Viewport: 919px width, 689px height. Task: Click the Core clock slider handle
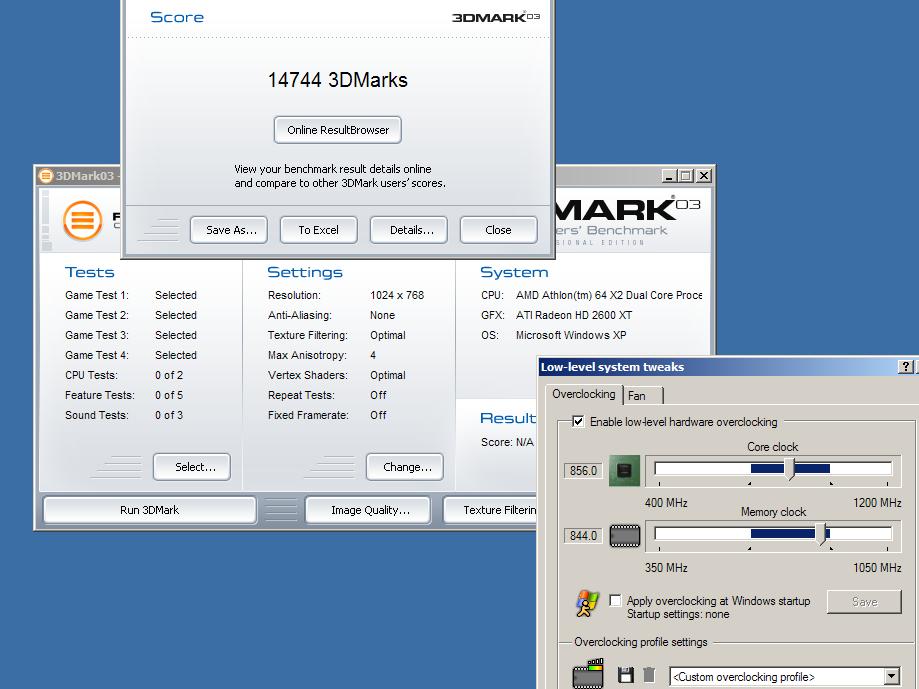coord(789,469)
